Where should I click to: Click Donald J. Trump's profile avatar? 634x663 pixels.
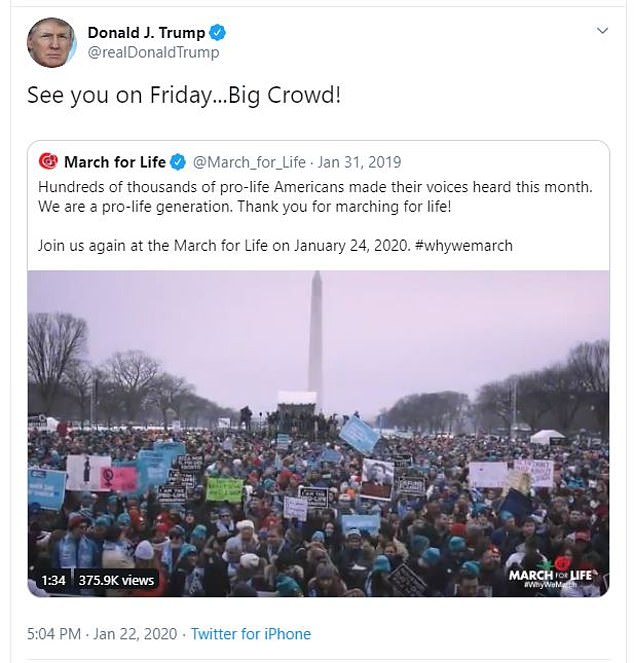click(52, 43)
